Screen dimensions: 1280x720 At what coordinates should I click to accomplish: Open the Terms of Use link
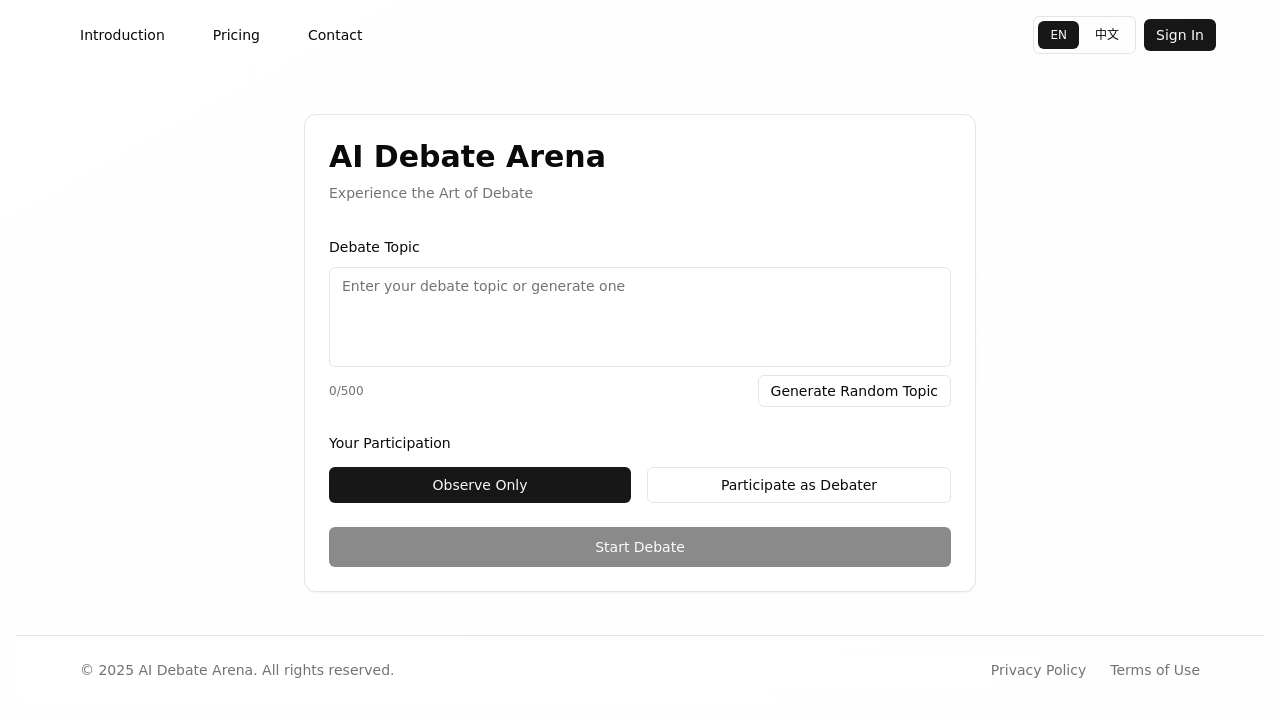coord(1155,670)
